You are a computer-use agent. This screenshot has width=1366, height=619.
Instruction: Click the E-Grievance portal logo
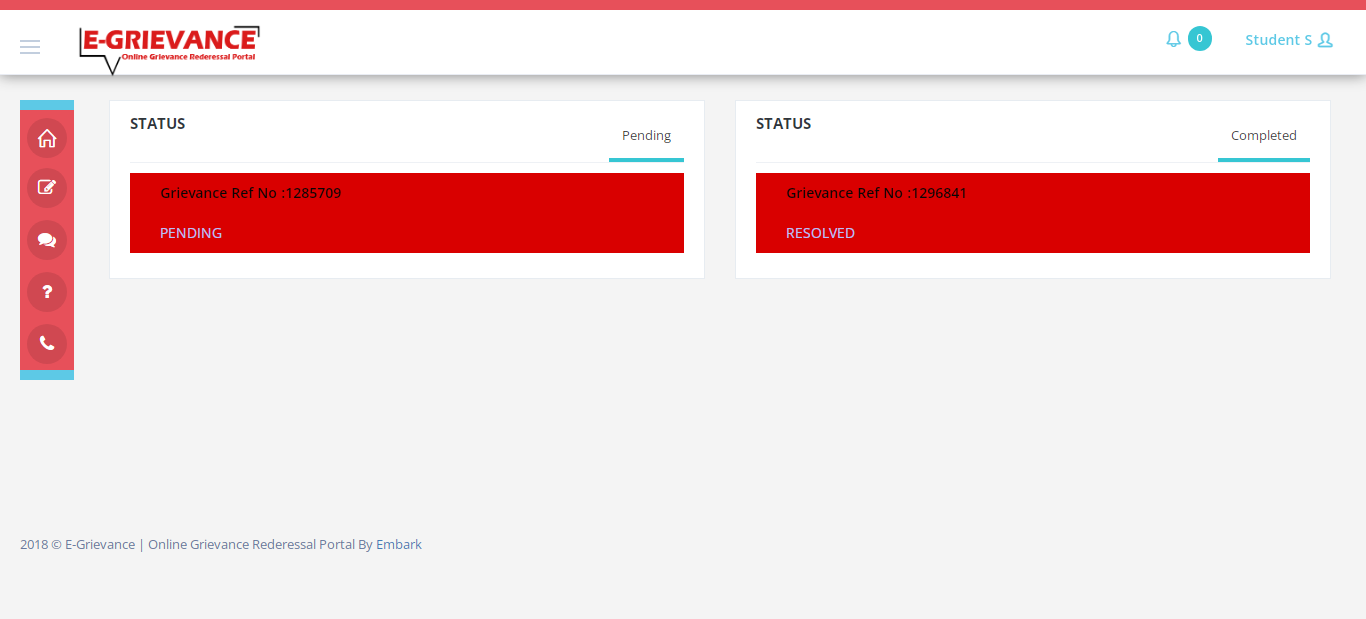pyautogui.click(x=169, y=47)
